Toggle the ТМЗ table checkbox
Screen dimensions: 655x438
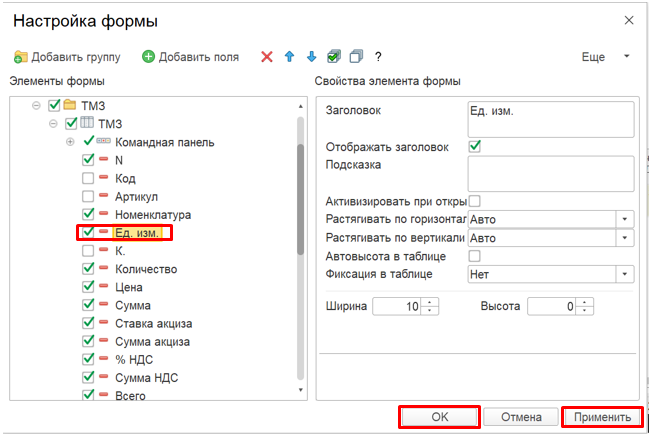coord(71,123)
